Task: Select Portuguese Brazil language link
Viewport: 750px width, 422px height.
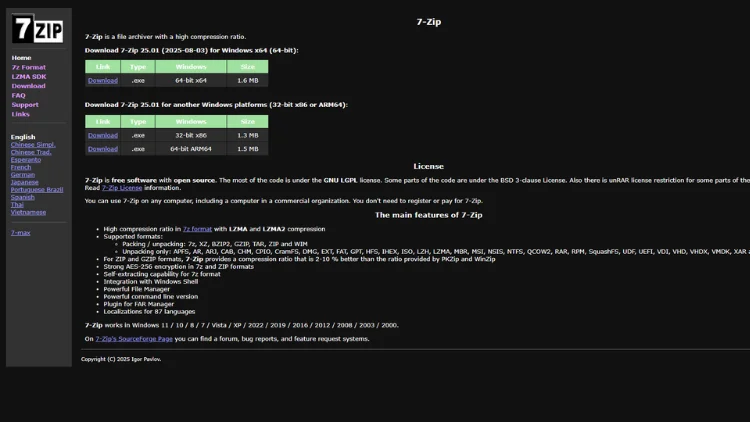Action: click(37, 190)
